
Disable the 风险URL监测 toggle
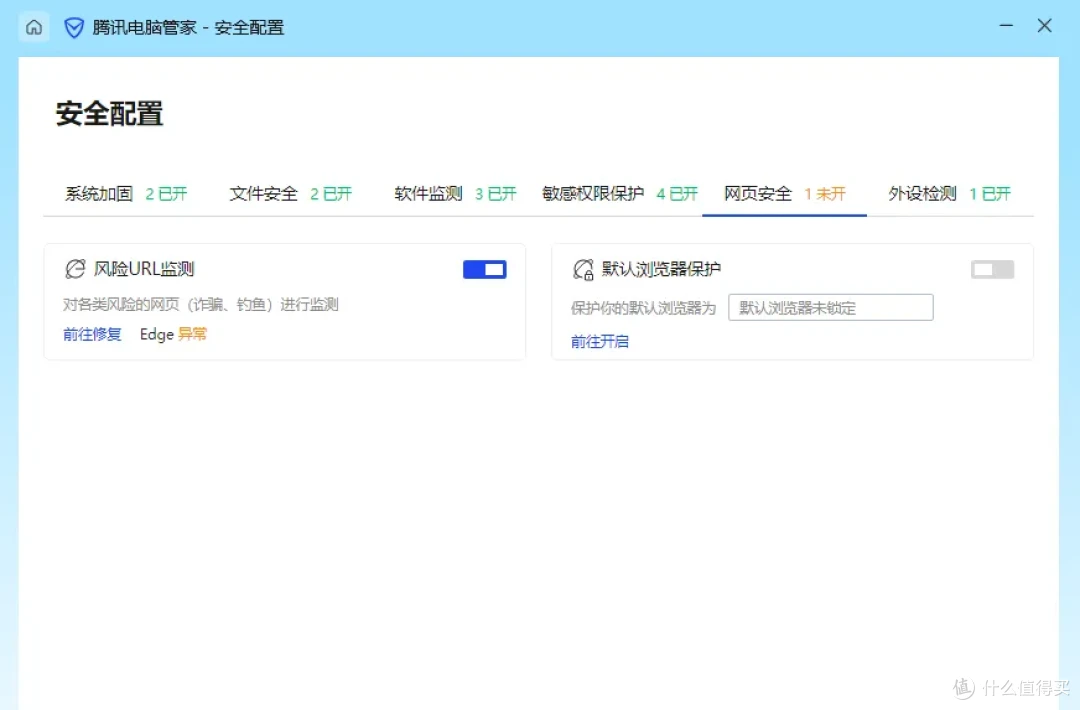(x=484, y=269)
